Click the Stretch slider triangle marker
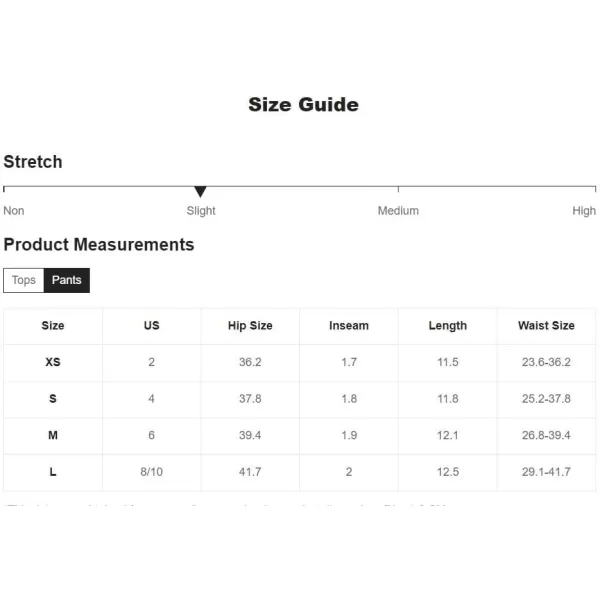The image size is (600, 600). click(x=200, y=191)
